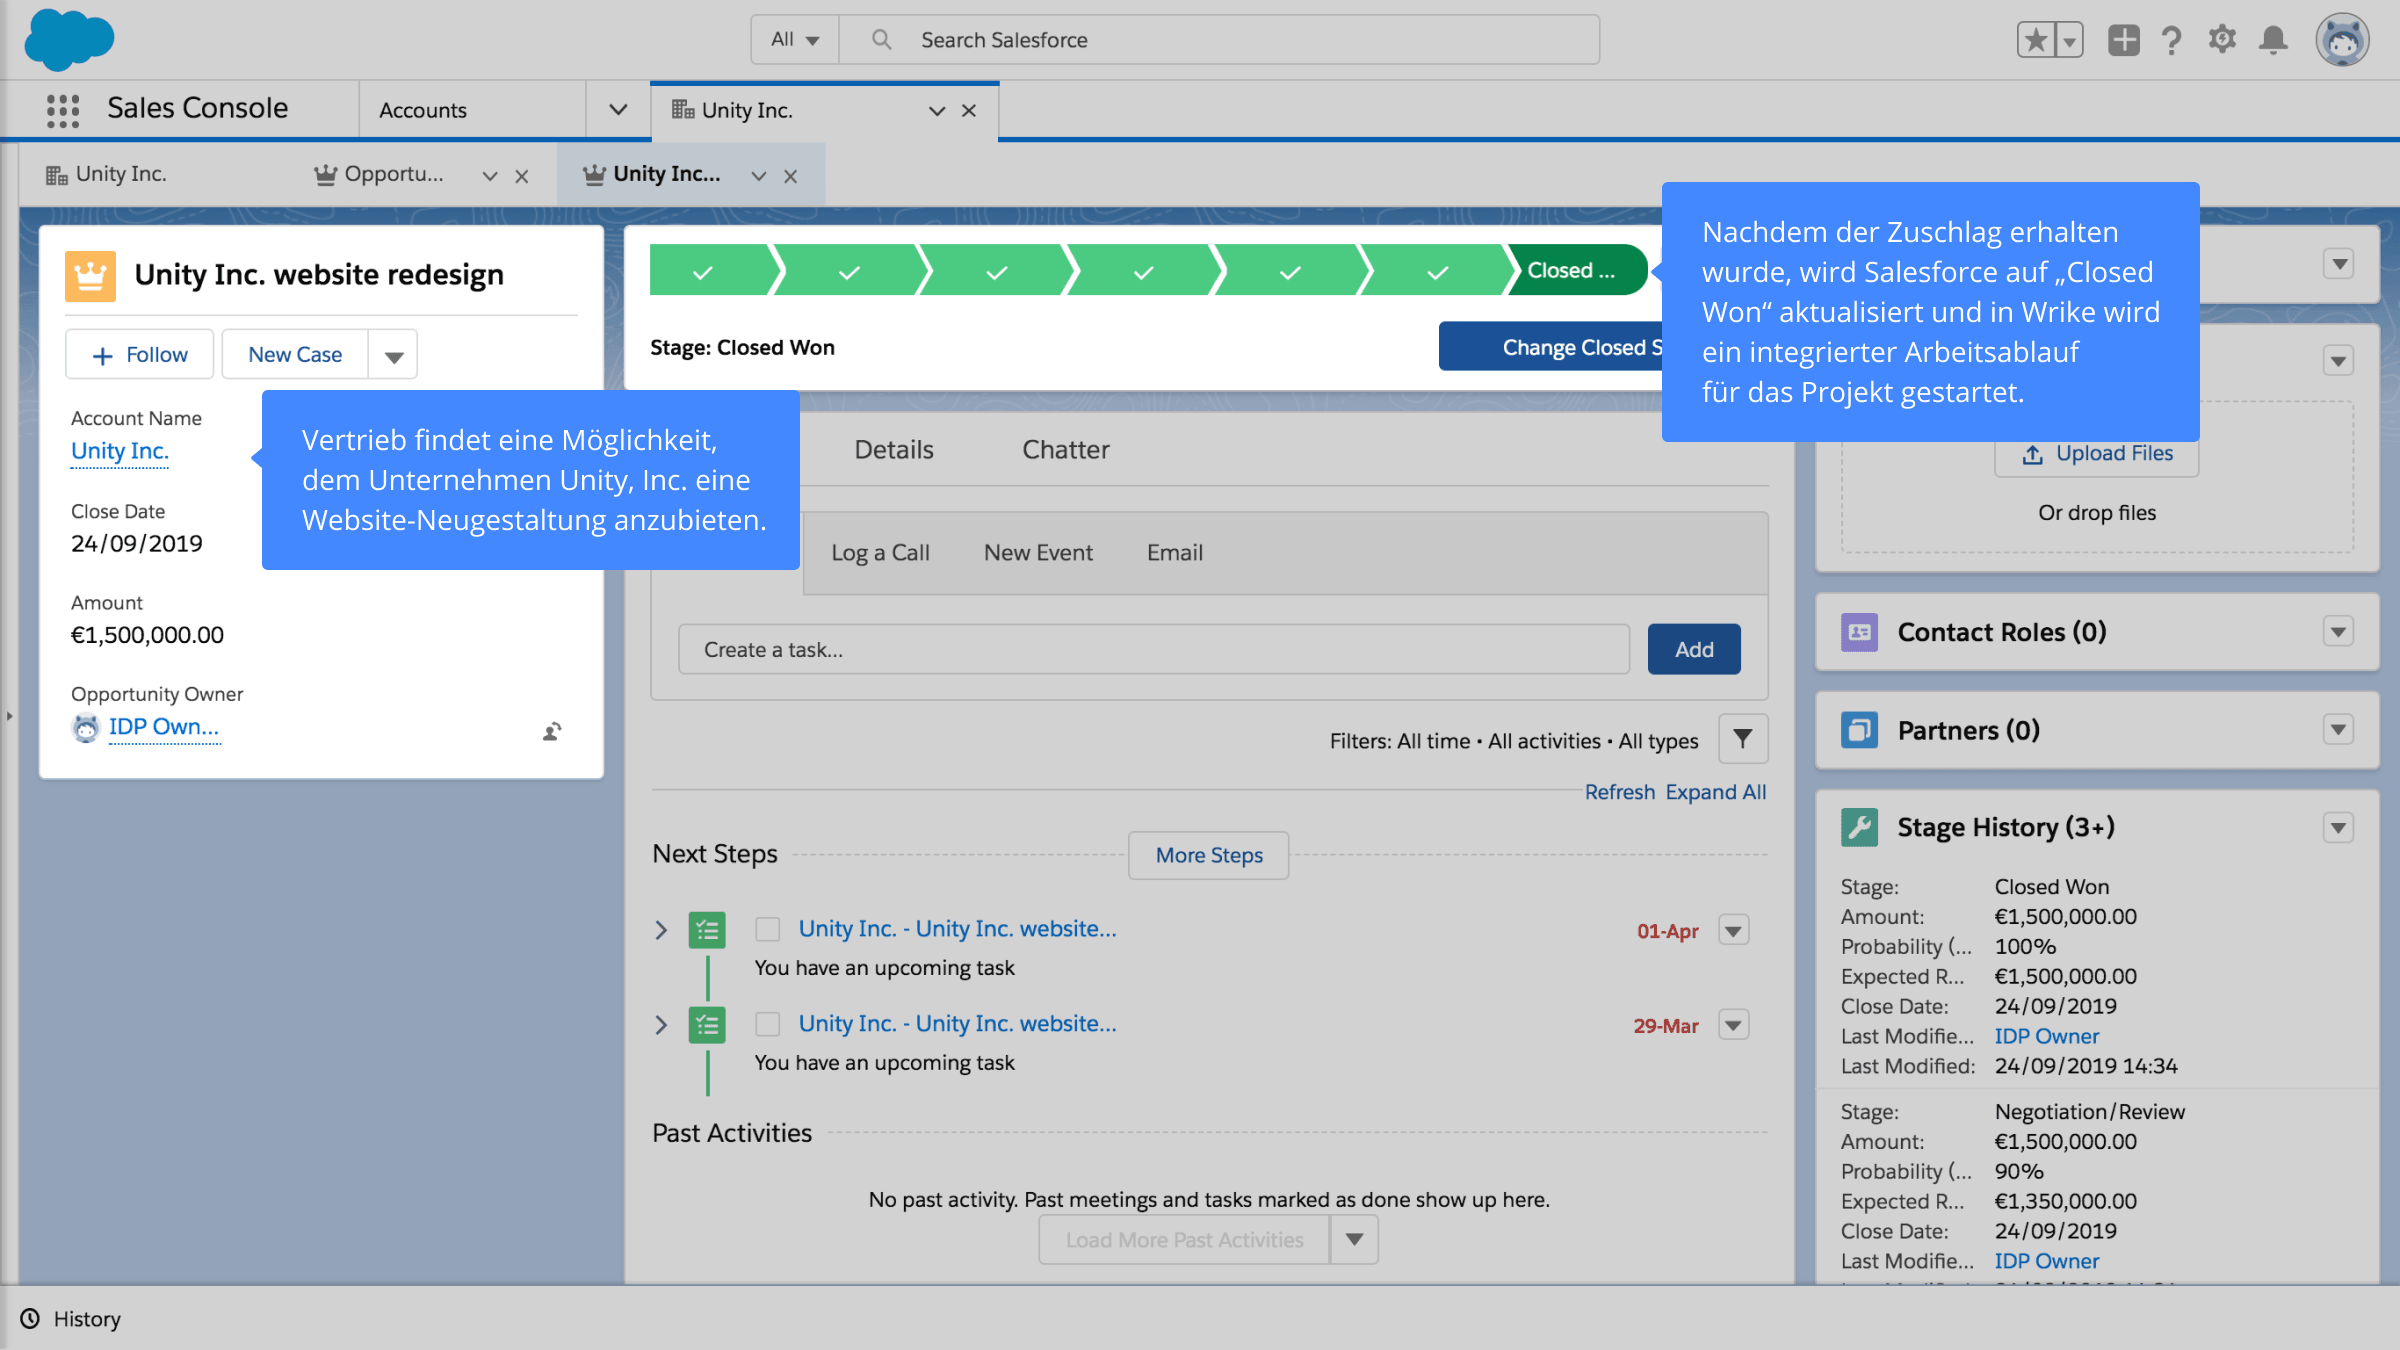Screen dimensions: 2400x1350
Task: Tick the checkbox for 29-Mar task
Action: pos(768,1024)
